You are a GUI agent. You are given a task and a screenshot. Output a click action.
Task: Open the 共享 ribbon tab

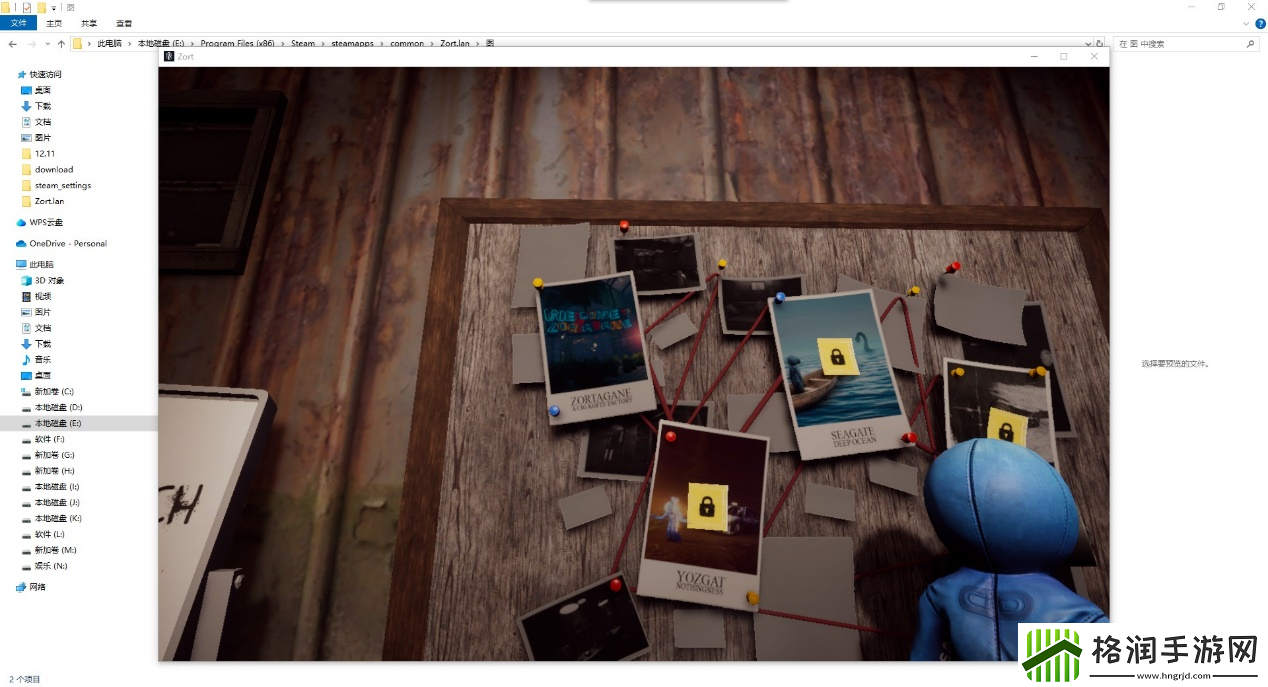pyautogui.click(x=89, y=23)
